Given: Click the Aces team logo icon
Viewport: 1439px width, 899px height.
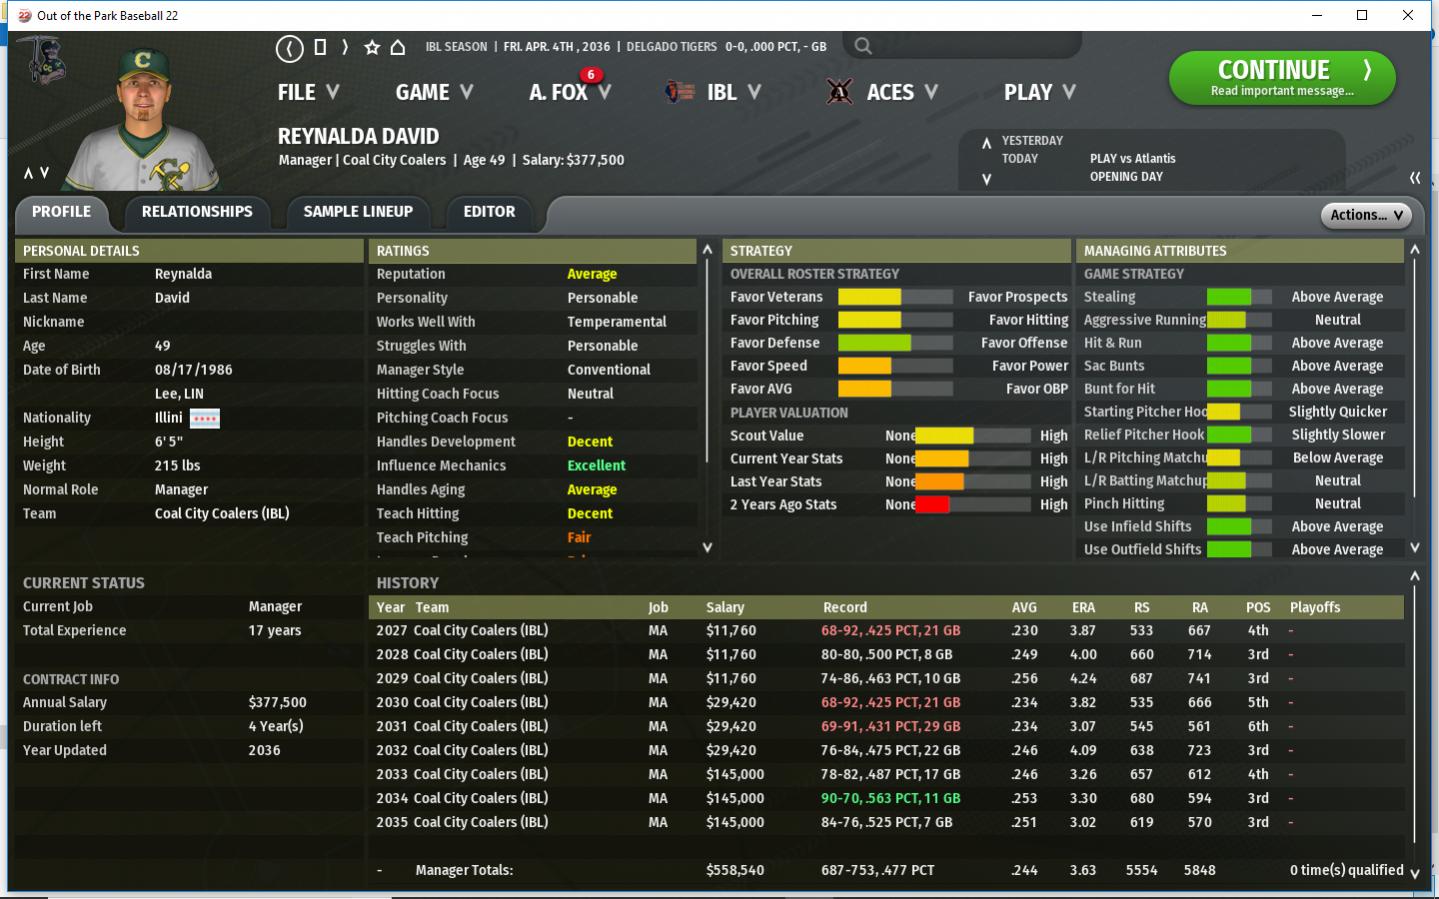Looking at the screenshot, I should (839, 92).
